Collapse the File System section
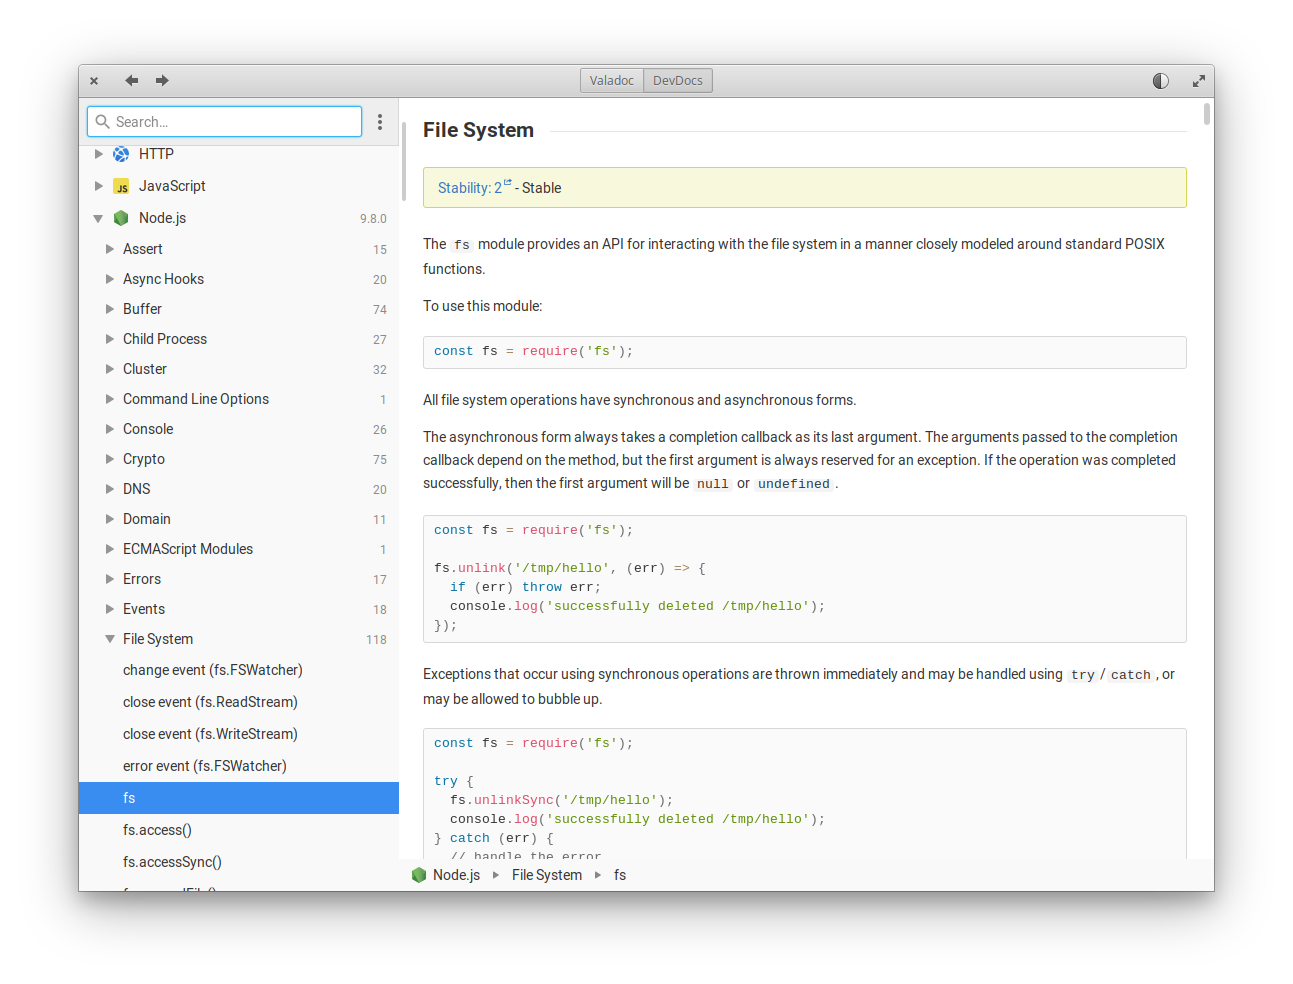Image resolution: width=1293 pixels, height=984 pixels. coord(110,639)
